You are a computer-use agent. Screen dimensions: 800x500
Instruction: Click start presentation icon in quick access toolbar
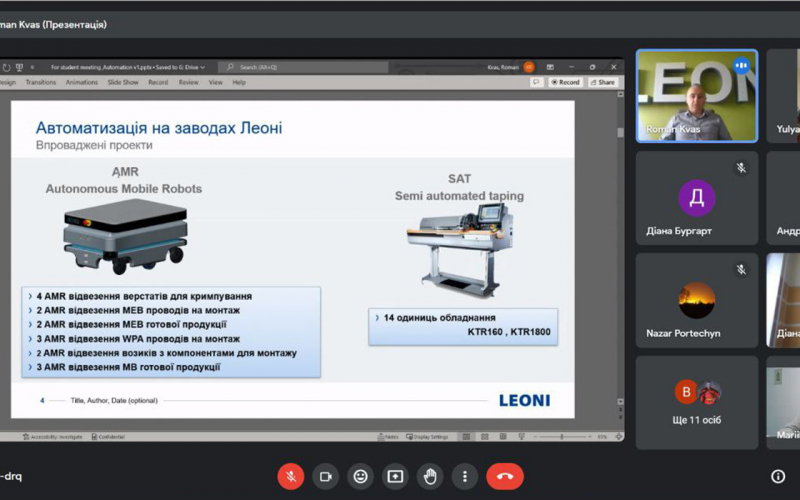tap(19, 67)
